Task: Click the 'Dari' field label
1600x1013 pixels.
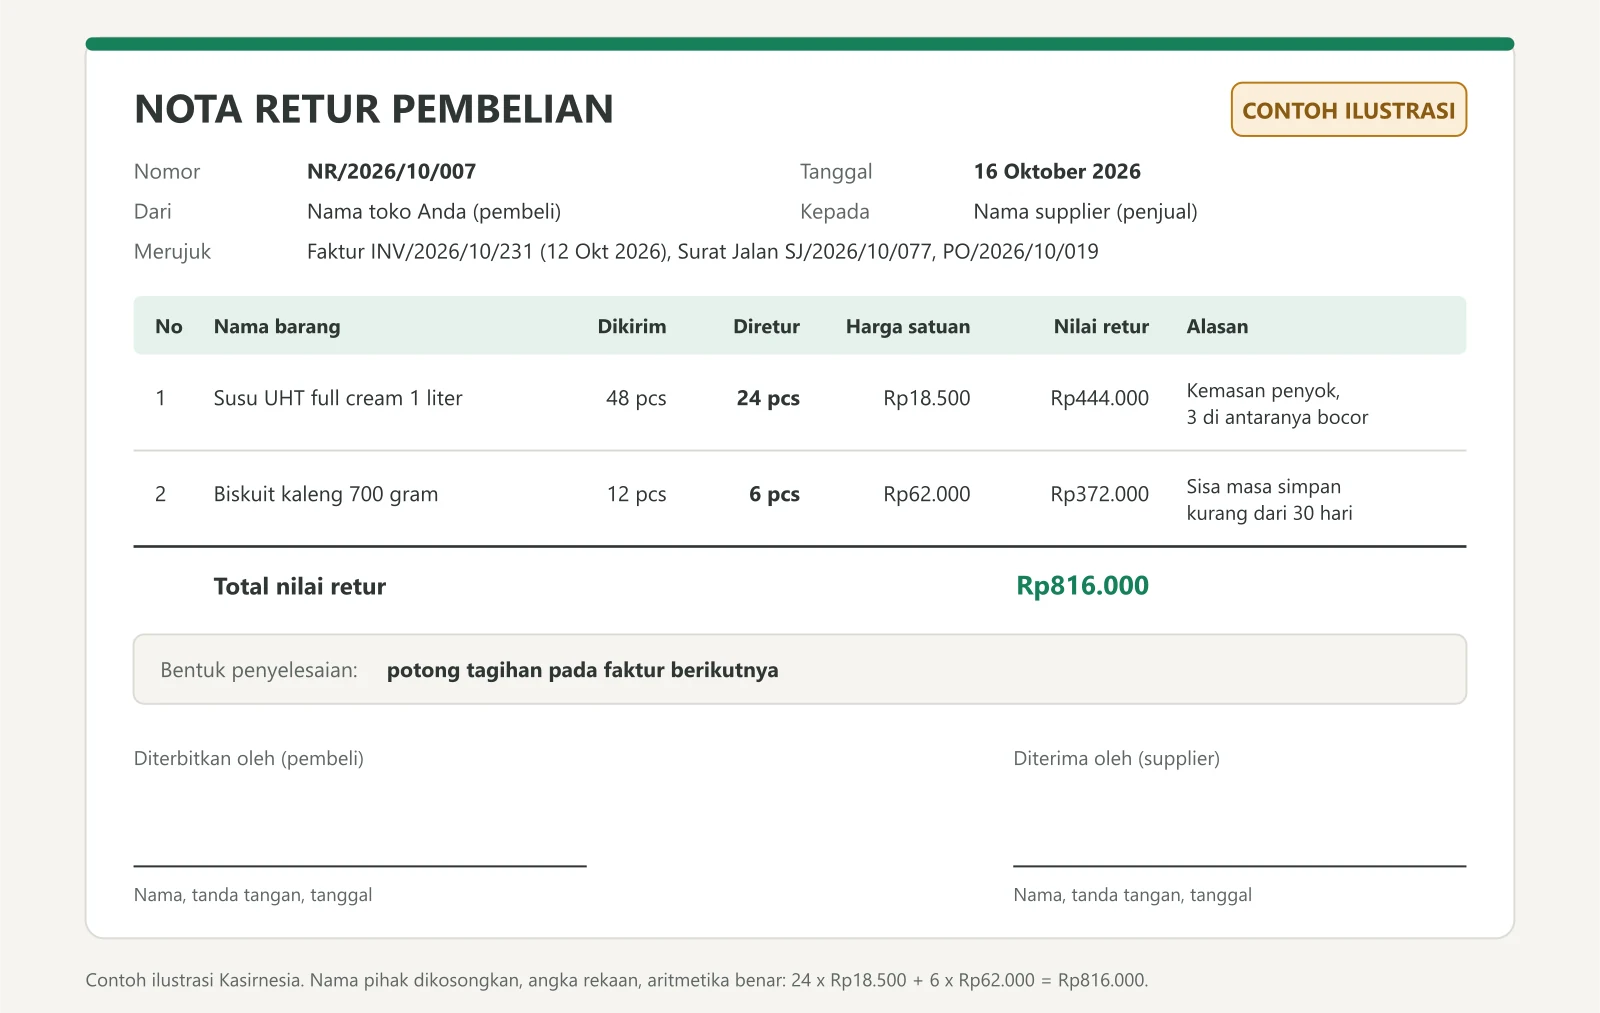Action: click(153, 212)
